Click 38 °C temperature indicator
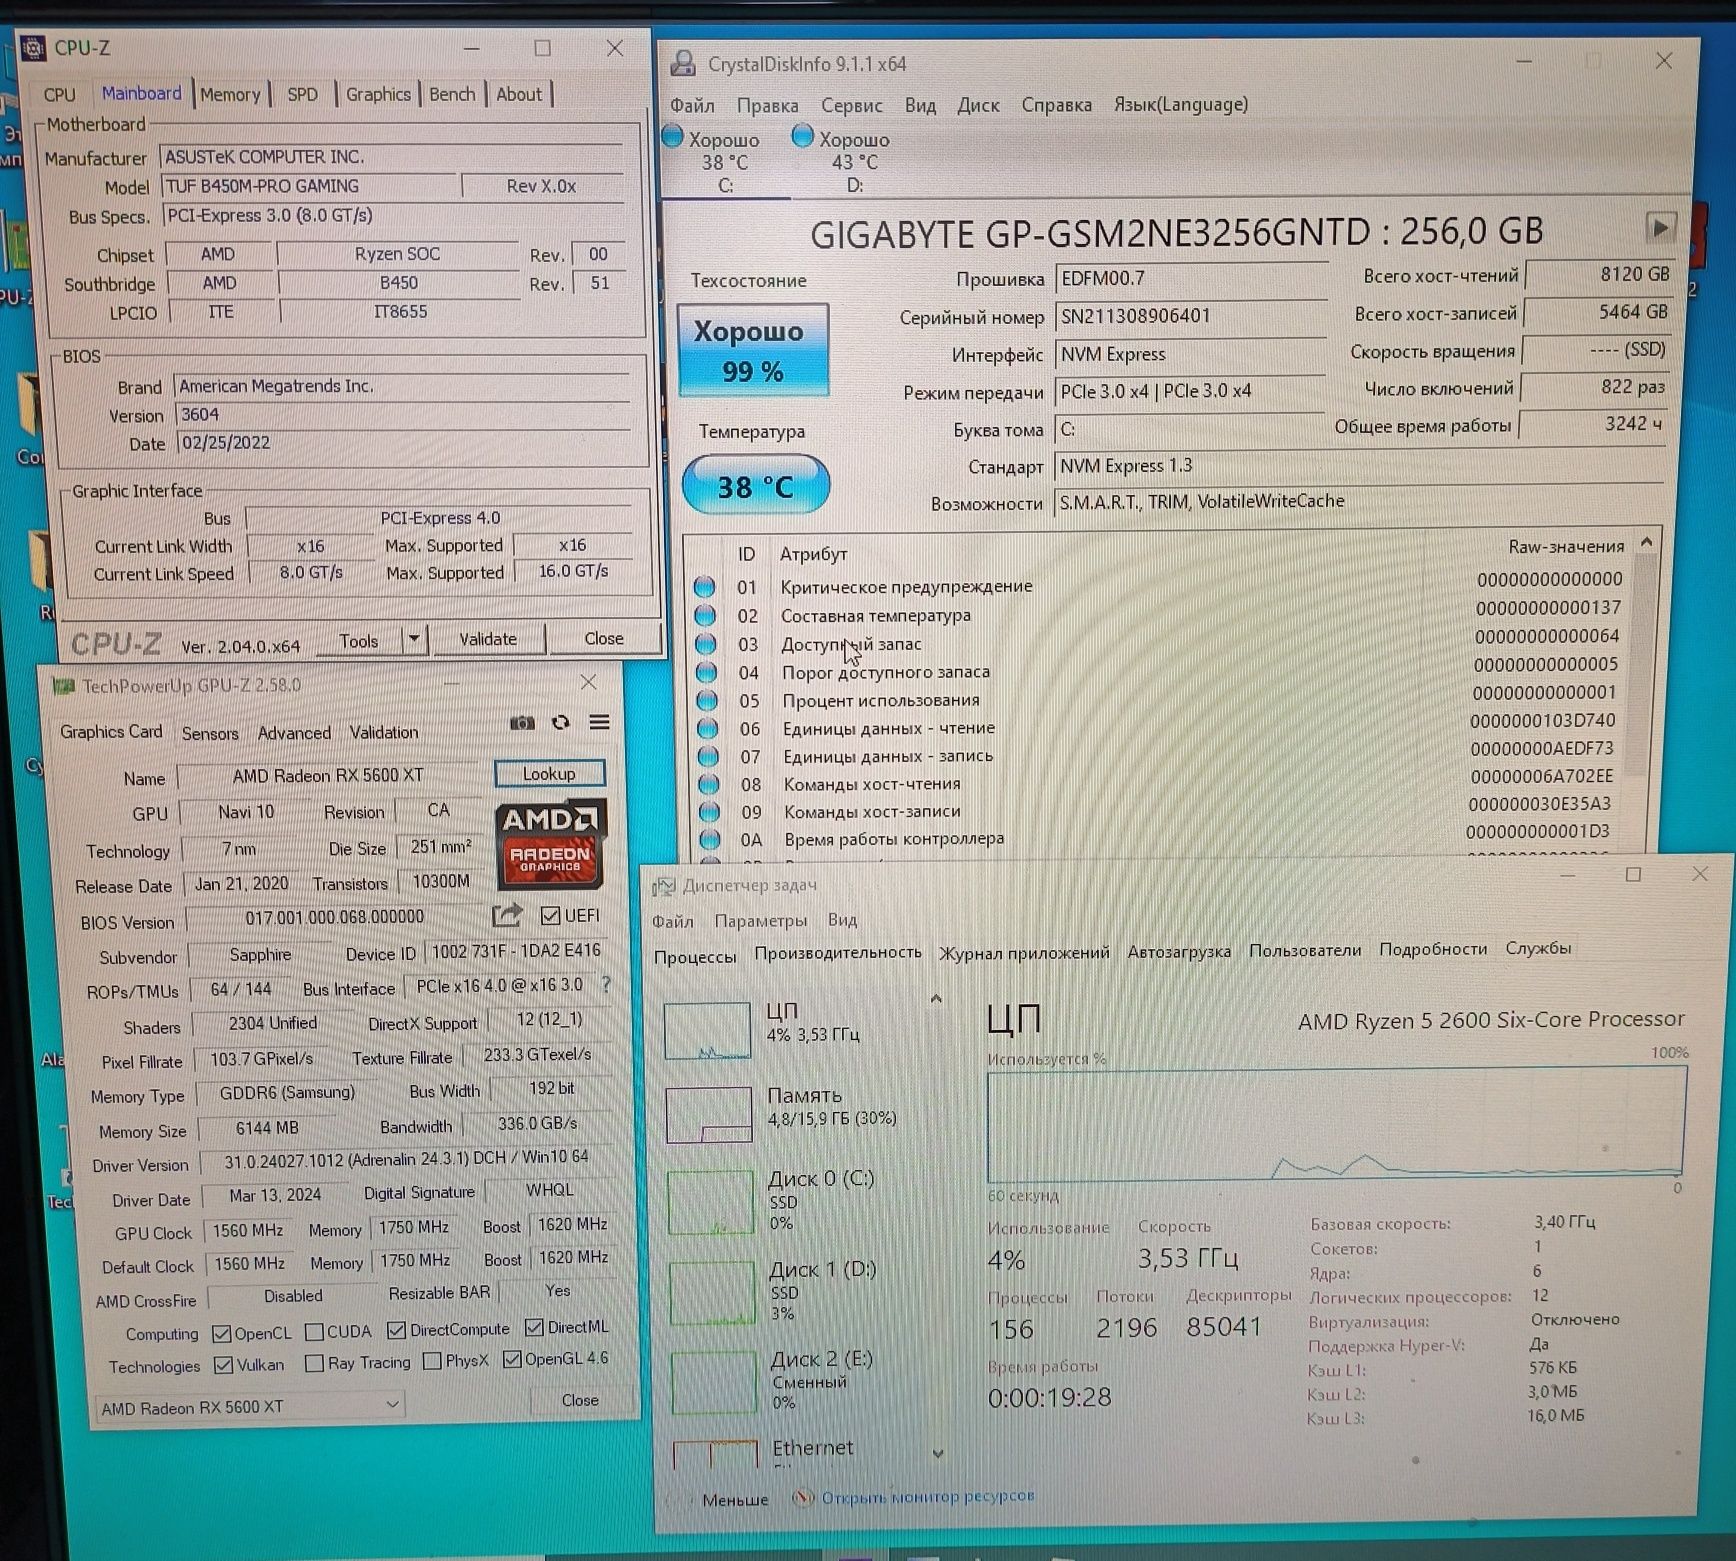1736x1561 pixels. click(756, 486)
